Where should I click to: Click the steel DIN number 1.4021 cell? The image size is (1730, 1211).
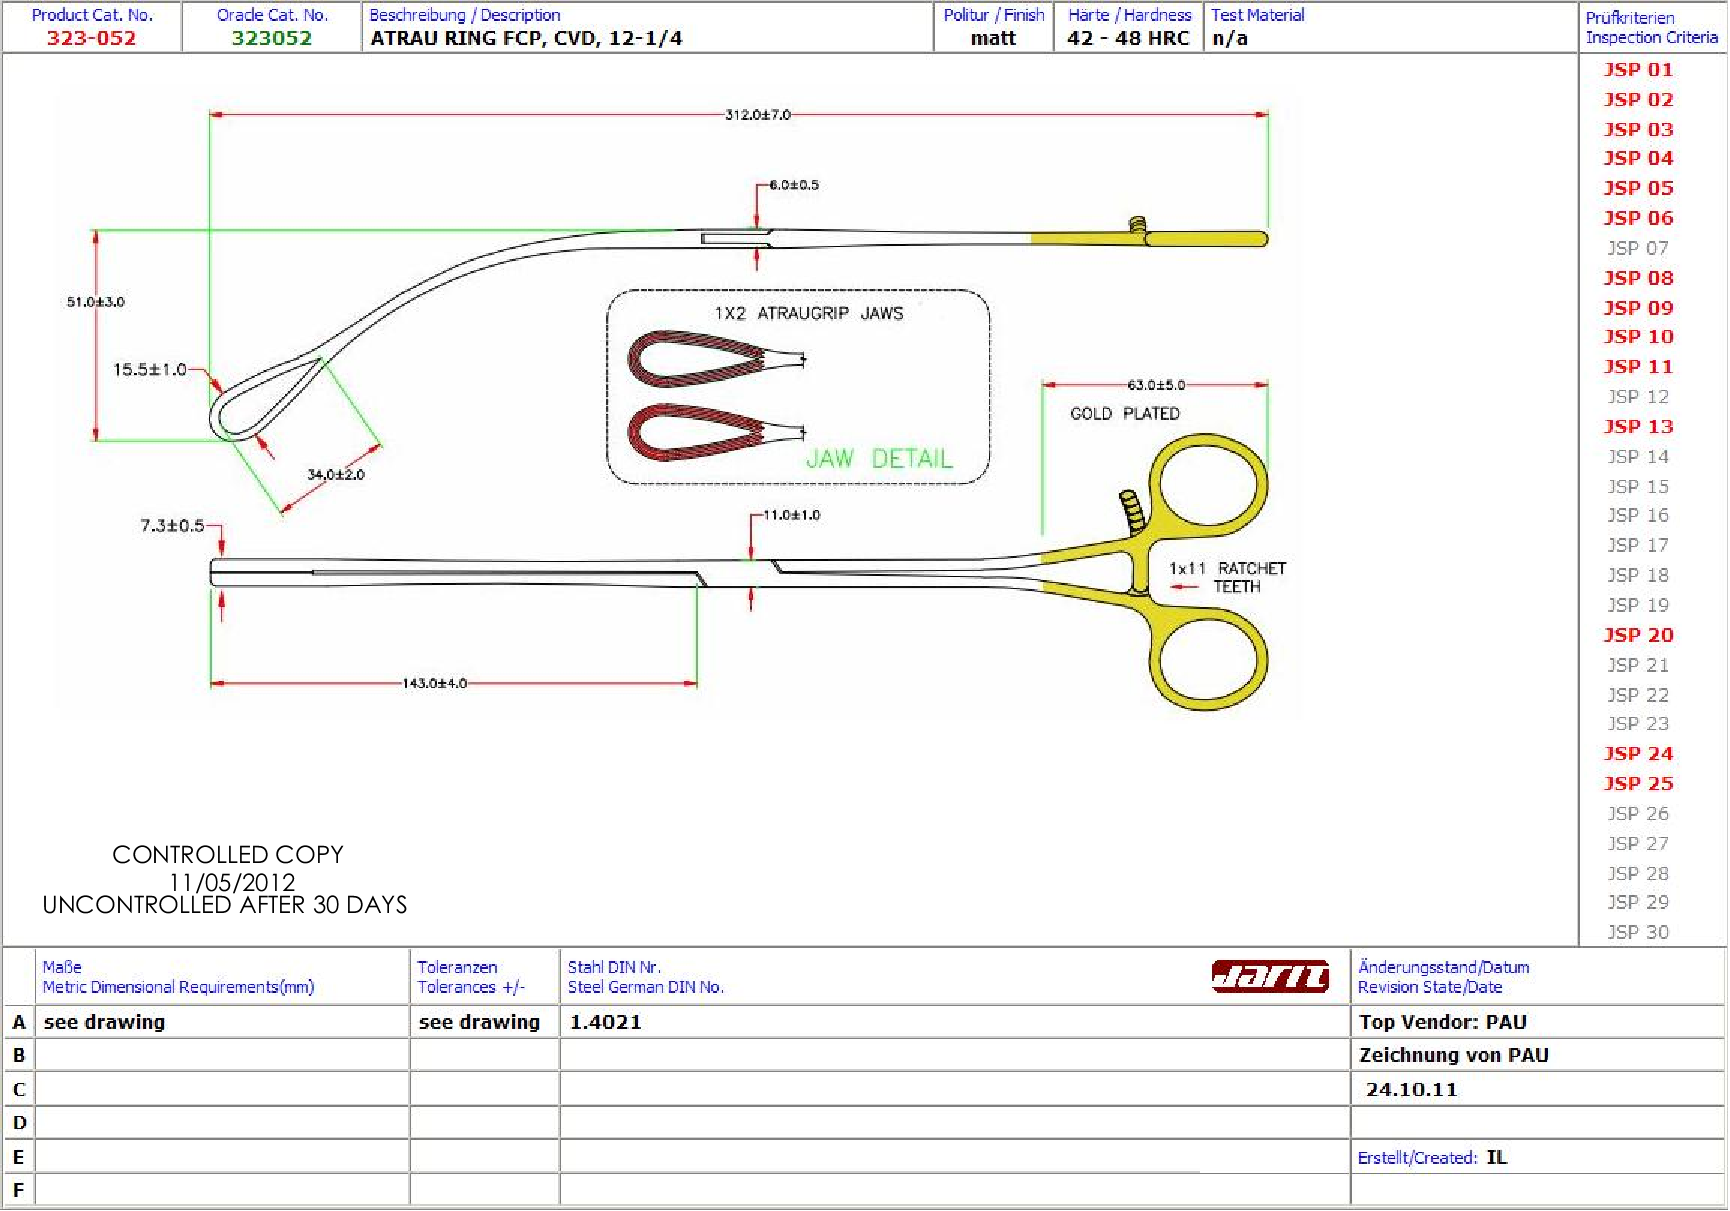(x=606, y=1022)
